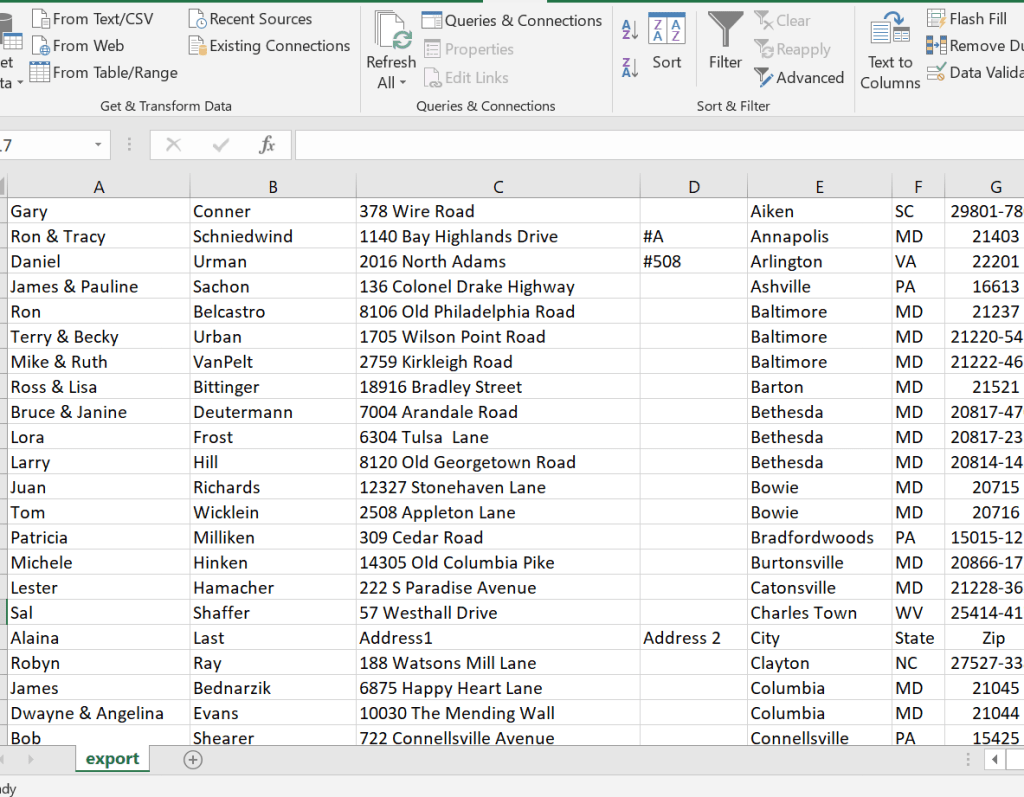Click the Sort Z to A icon

coord(630,68)
